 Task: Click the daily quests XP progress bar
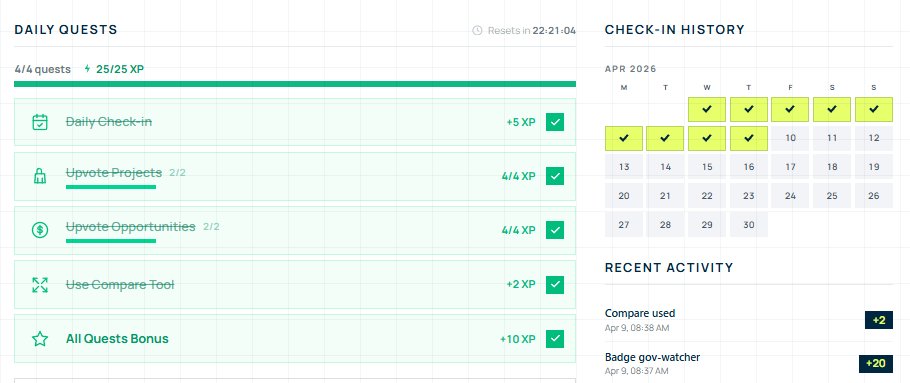pyautogui.click(x=295, y=84)
